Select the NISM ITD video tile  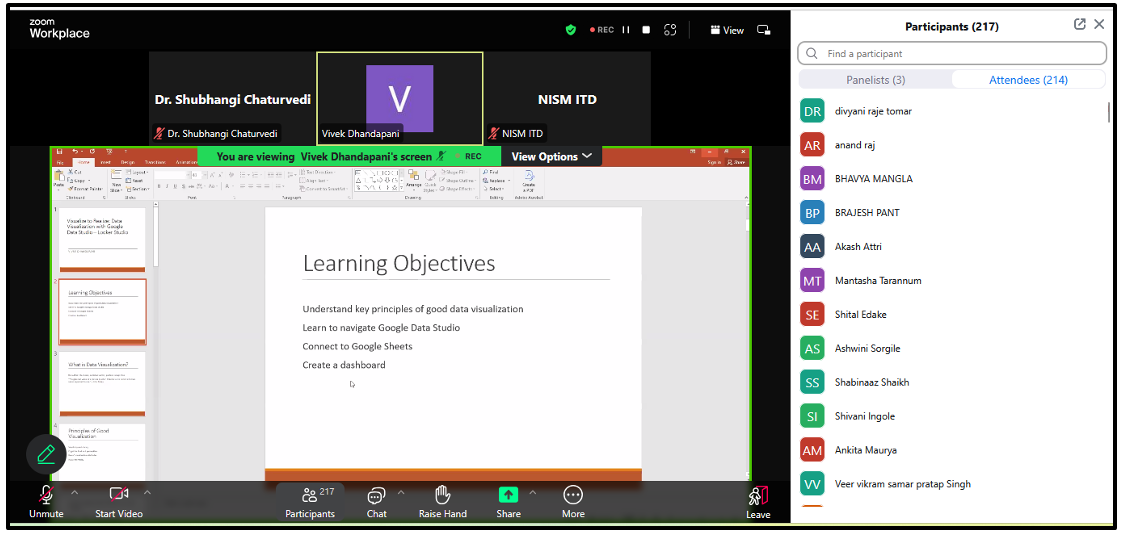tap(567, 98)
